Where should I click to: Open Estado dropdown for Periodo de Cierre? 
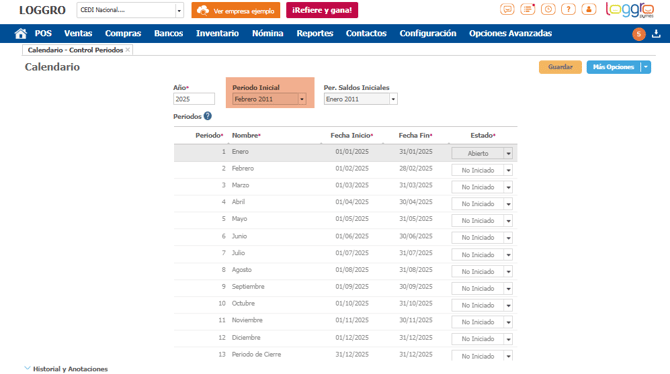508,356
